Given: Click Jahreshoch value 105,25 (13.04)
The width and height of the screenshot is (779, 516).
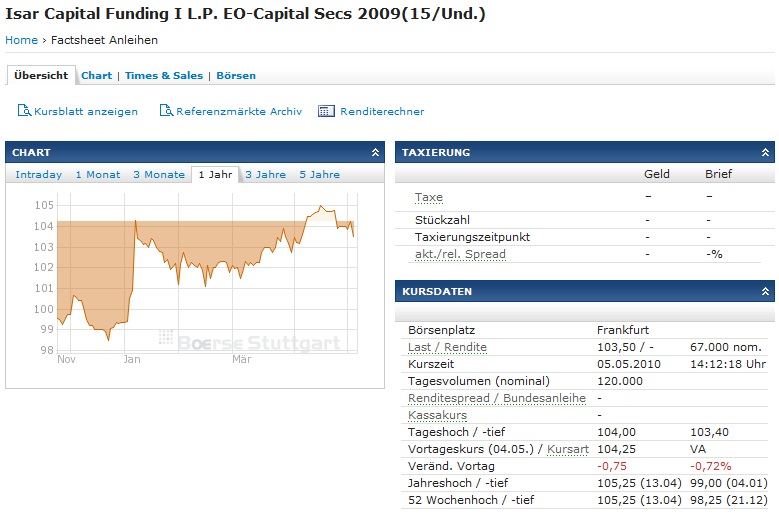Looking at the screenshot, I should coord(639,483).
